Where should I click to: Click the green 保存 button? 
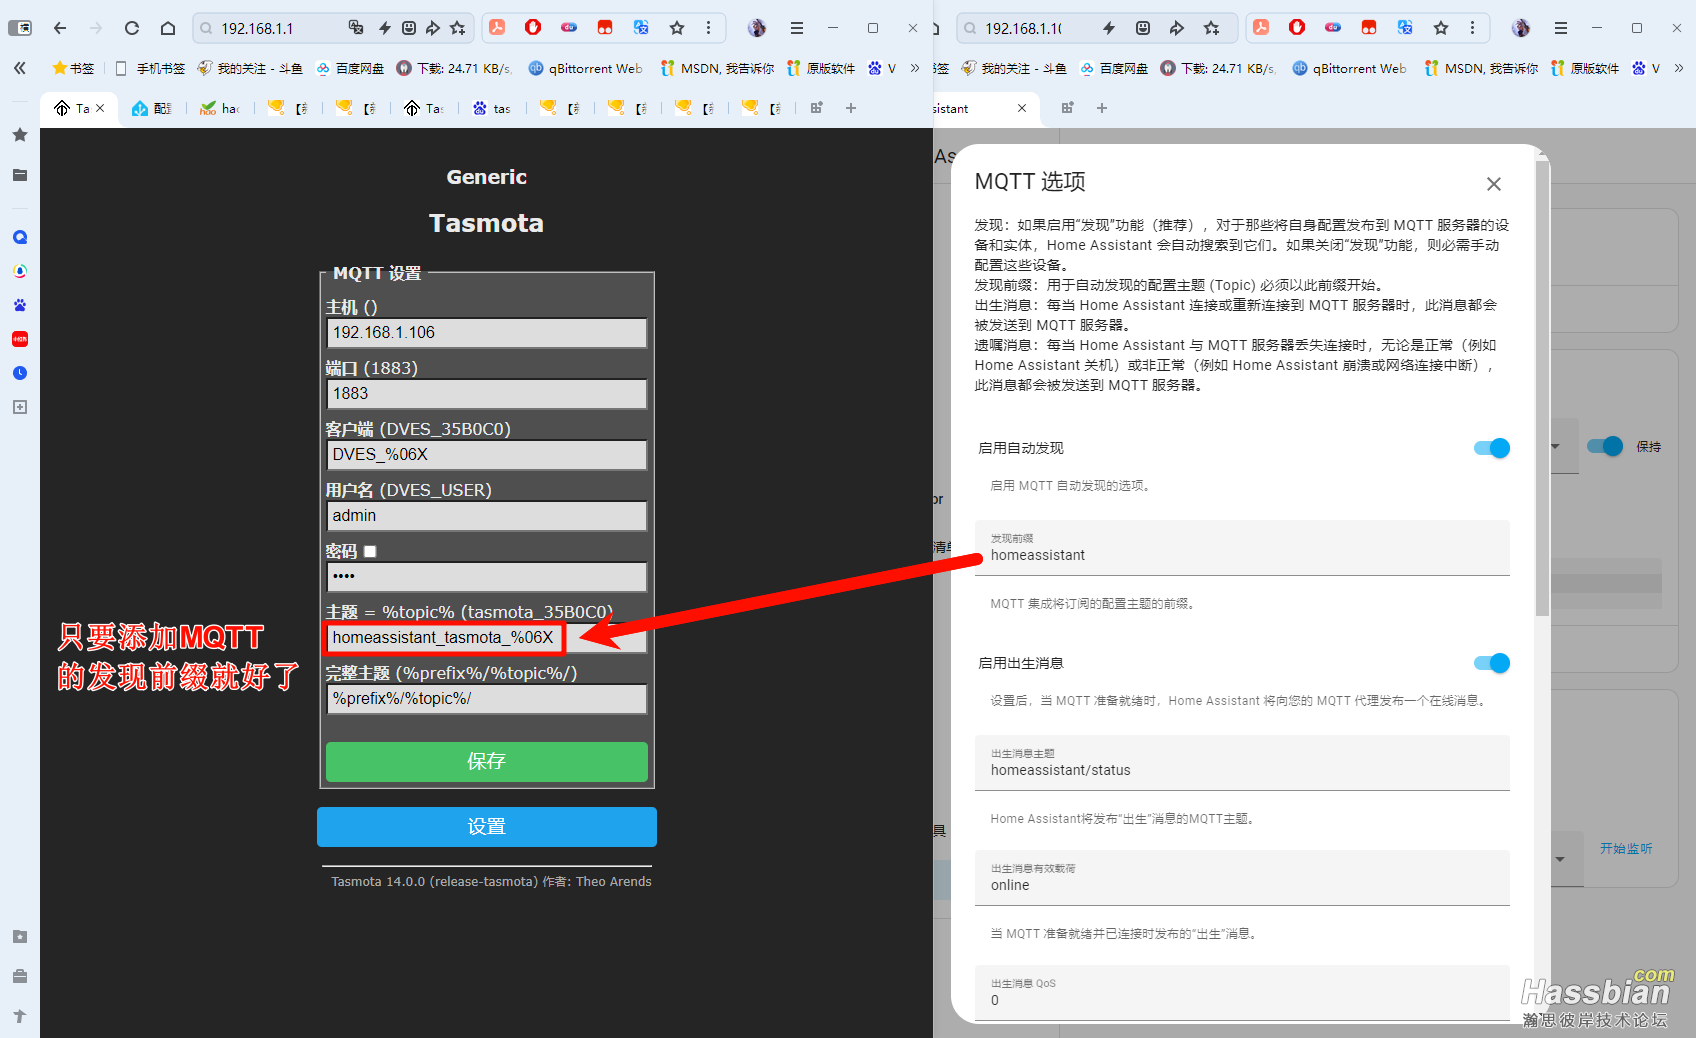(x=487, y=761)
